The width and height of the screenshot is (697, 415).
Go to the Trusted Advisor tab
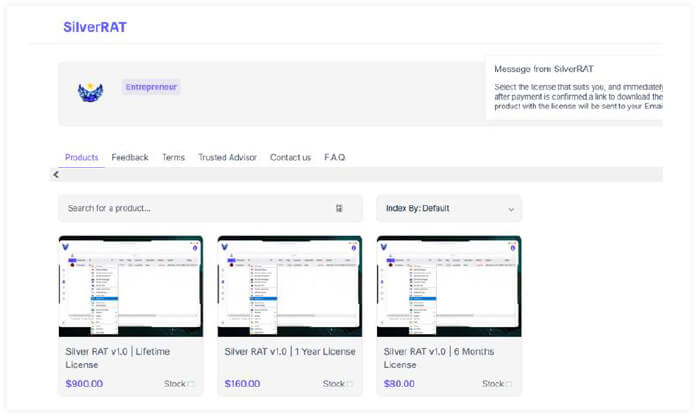[227, 157]
